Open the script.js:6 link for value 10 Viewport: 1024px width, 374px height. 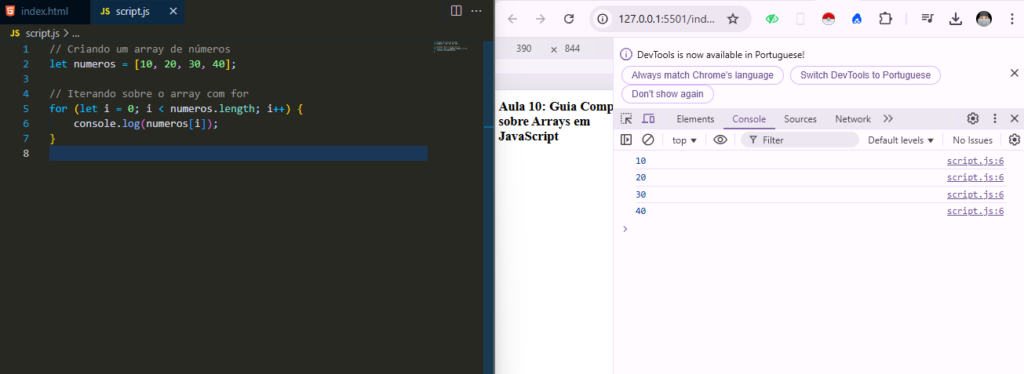point(975,161)
